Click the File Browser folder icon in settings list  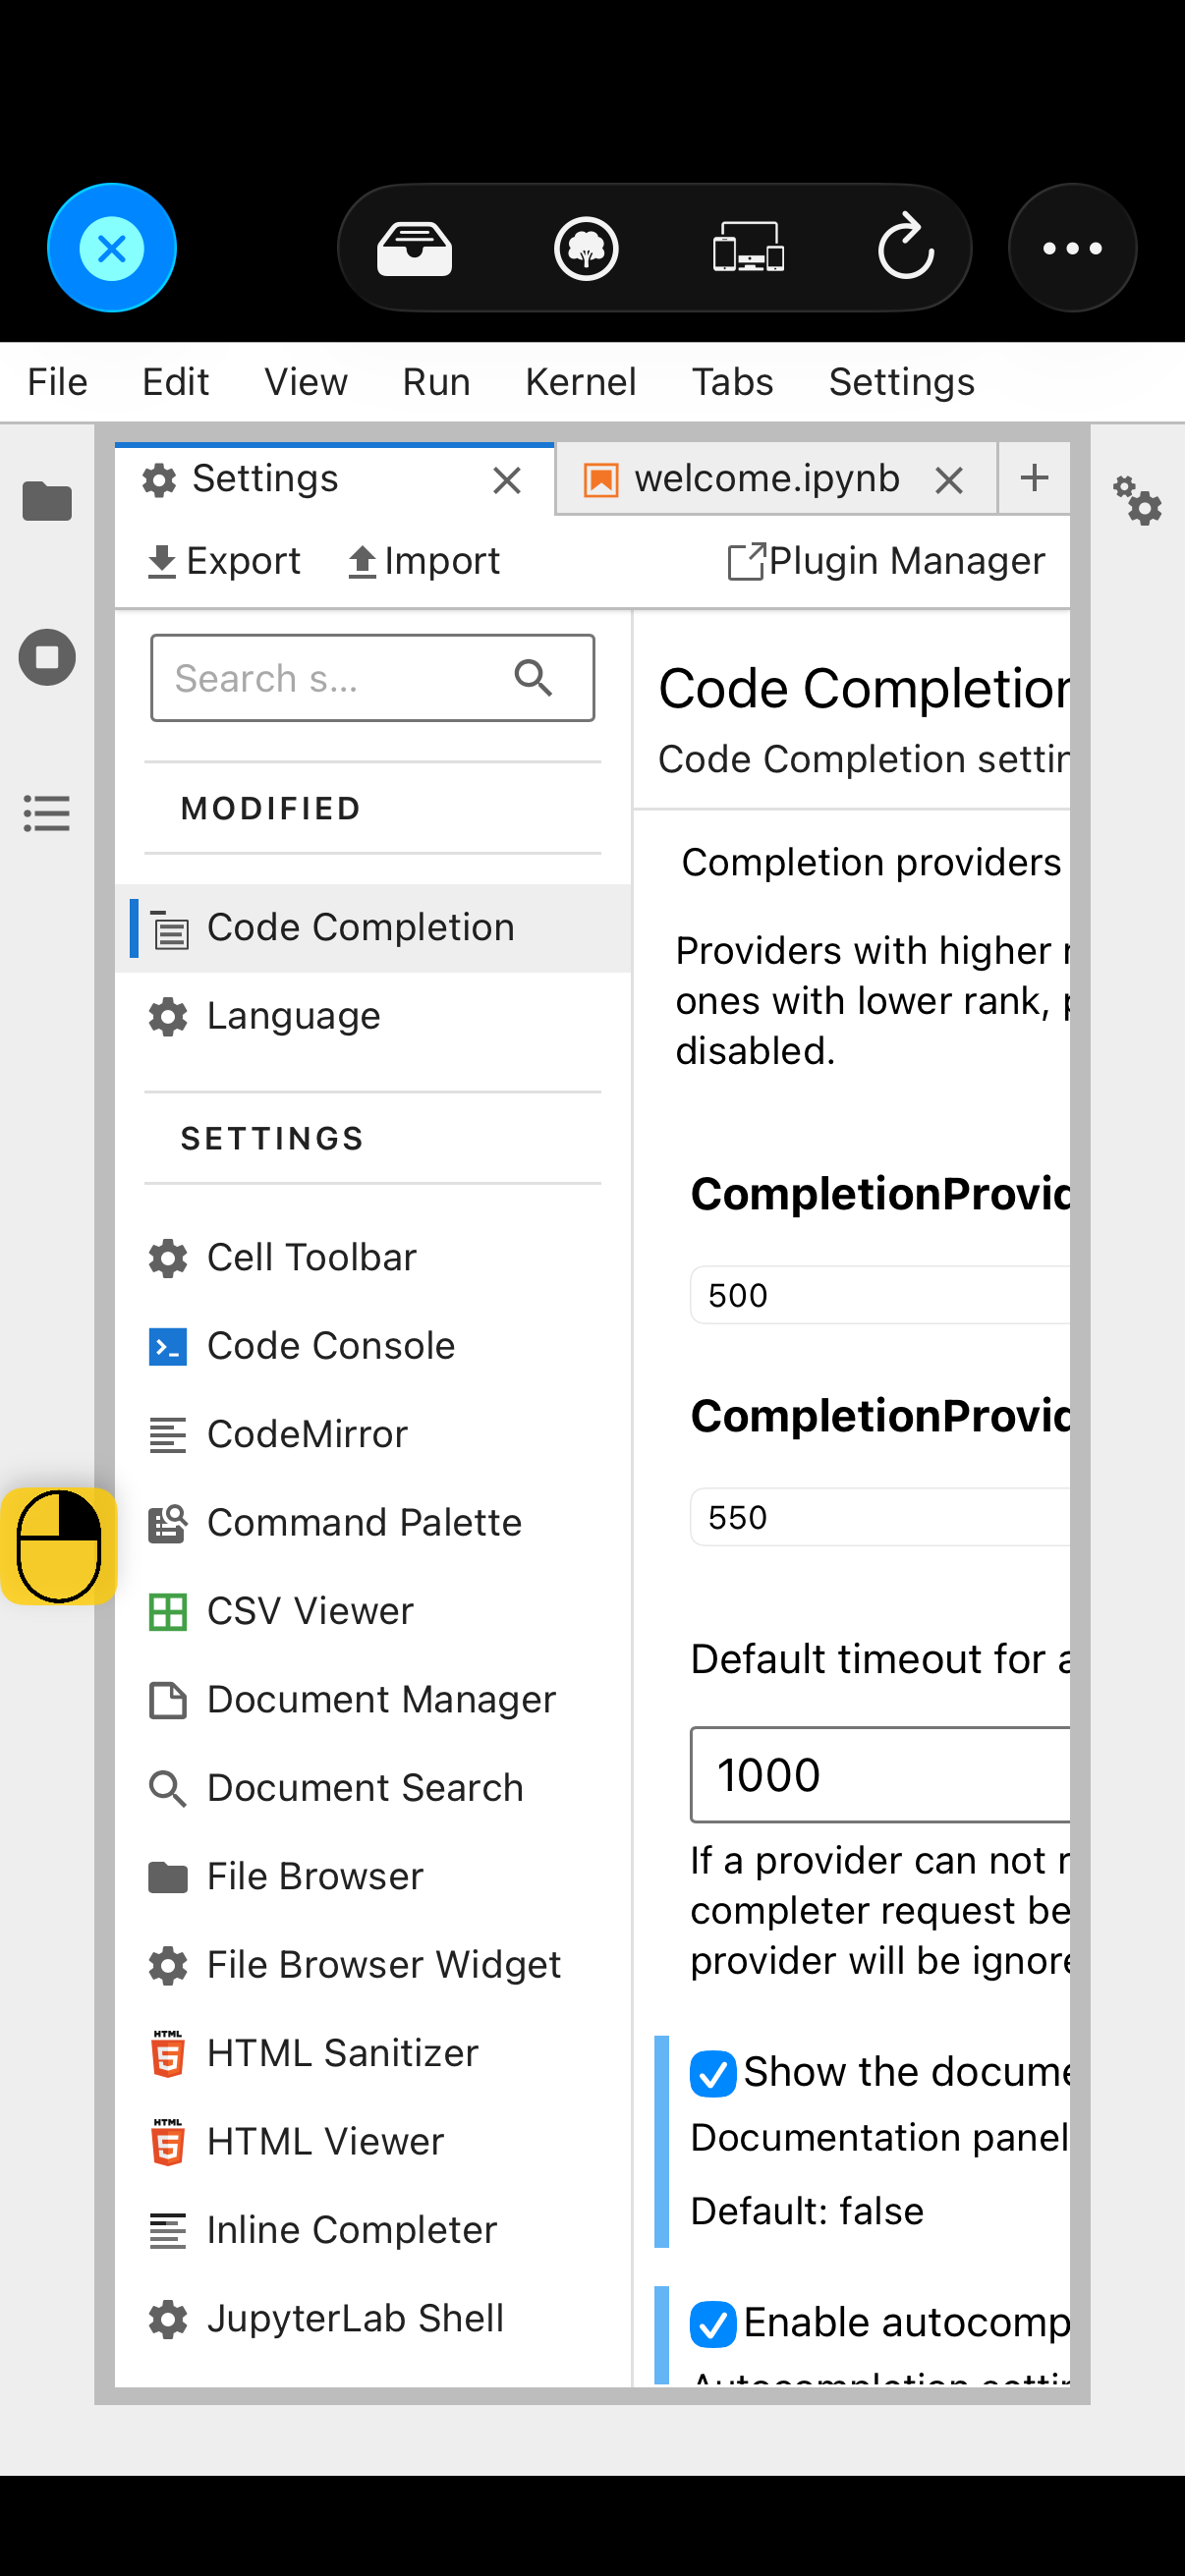click(x=168, y=1877)
